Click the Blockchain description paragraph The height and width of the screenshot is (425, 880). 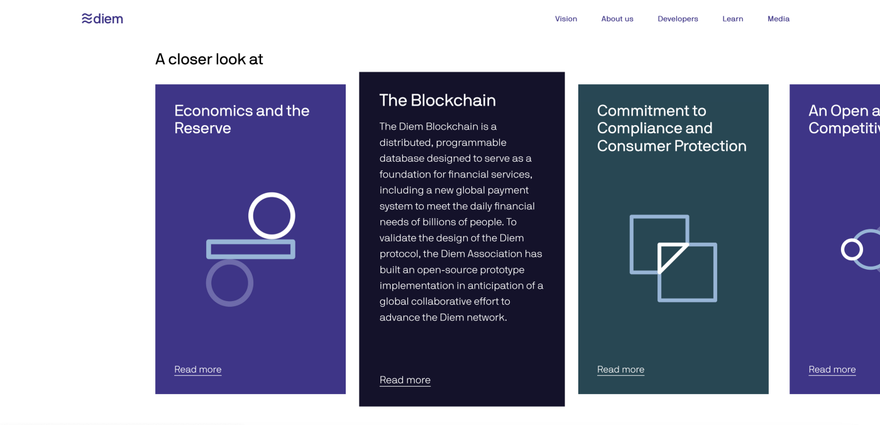[461, 222]
